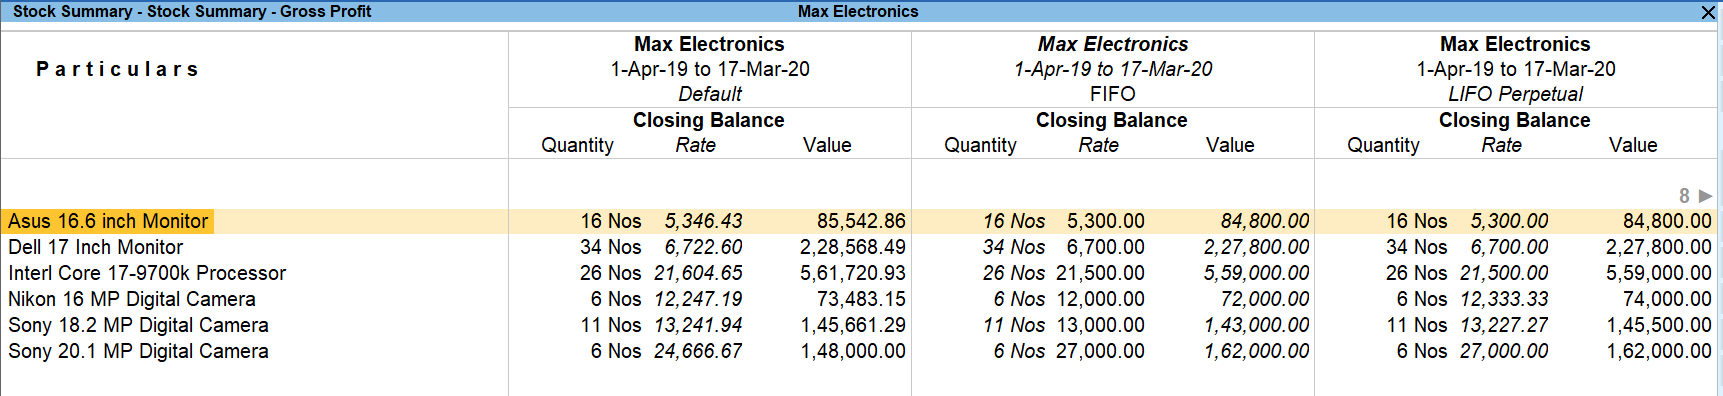
Task: Click Sony 20.1 Default value 1,48,000.00
Action: [853, 351]
